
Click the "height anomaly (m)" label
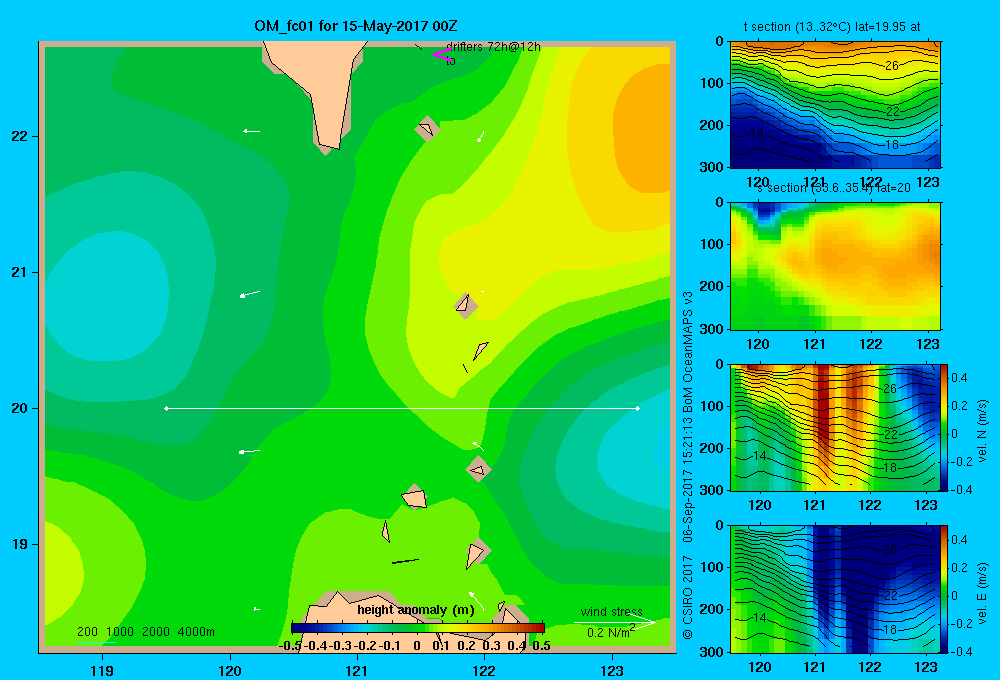416,610
